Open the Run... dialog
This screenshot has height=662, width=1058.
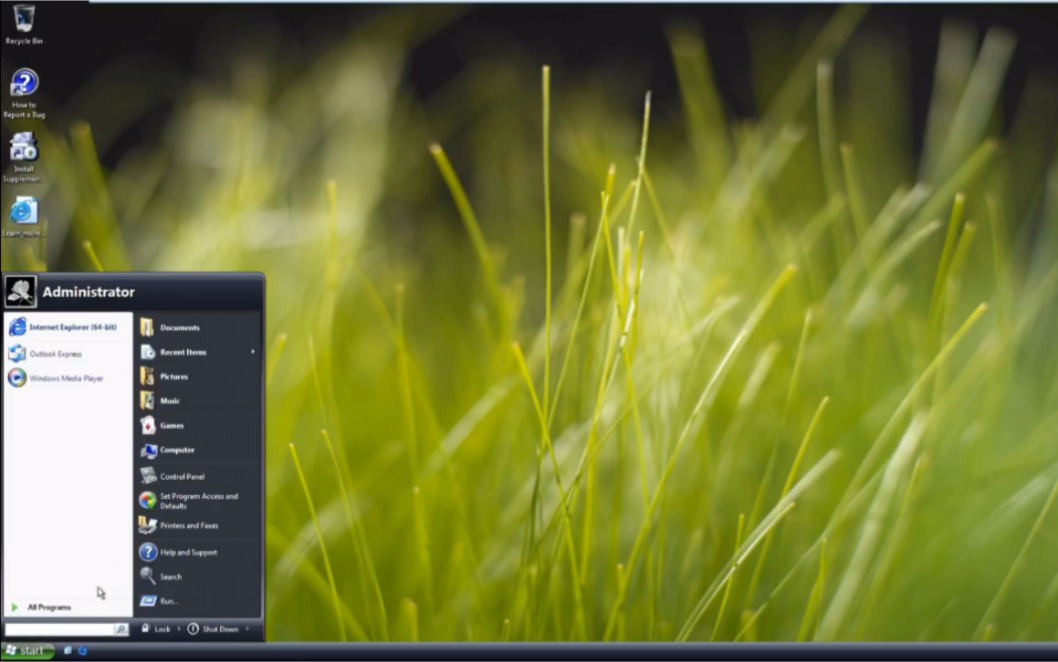point(198,601)
